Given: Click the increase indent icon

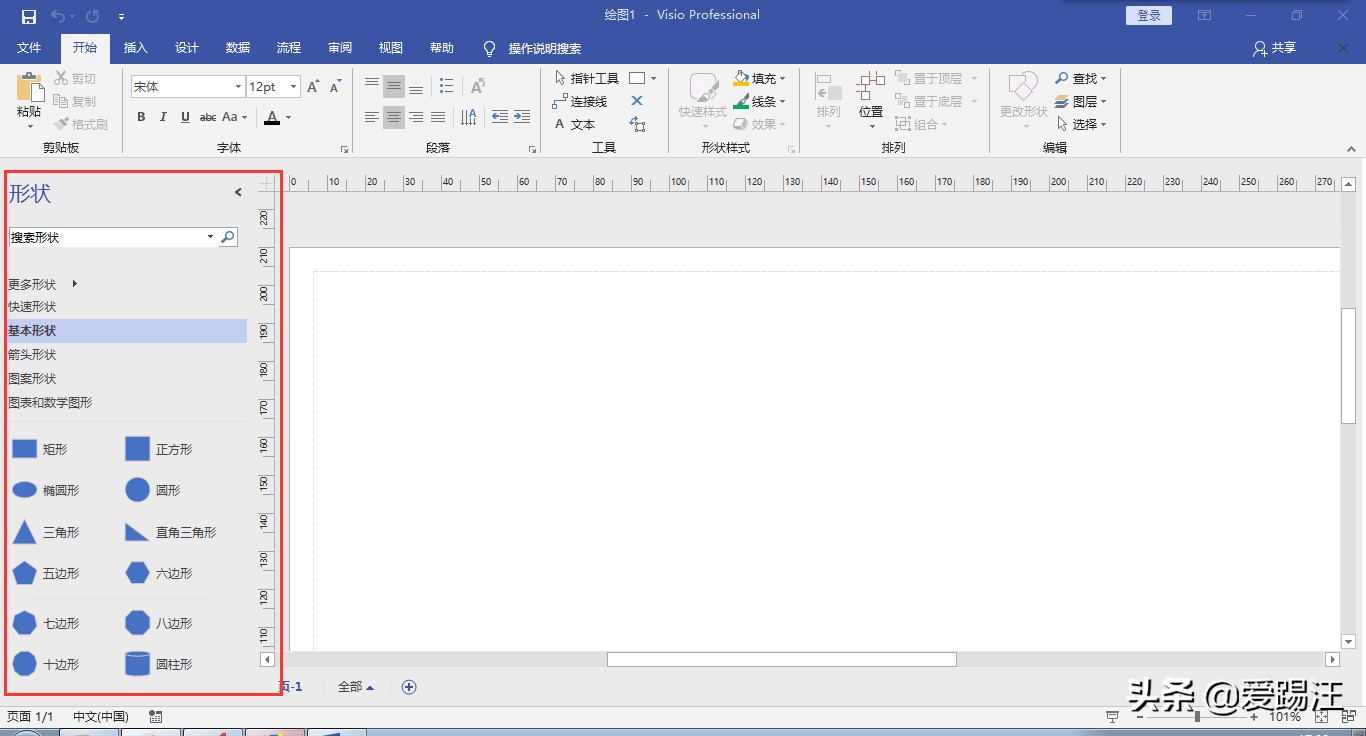Looking at the screenshot, I should [522, 117].
